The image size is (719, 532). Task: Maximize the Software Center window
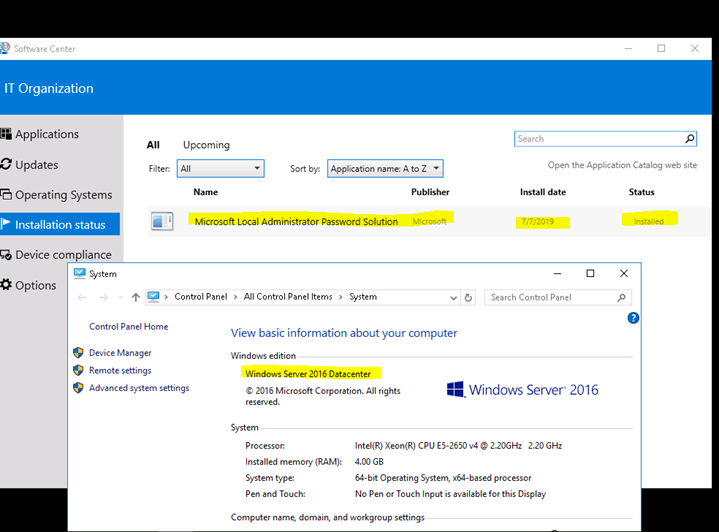pyautogui.click(x=661, y=48)
